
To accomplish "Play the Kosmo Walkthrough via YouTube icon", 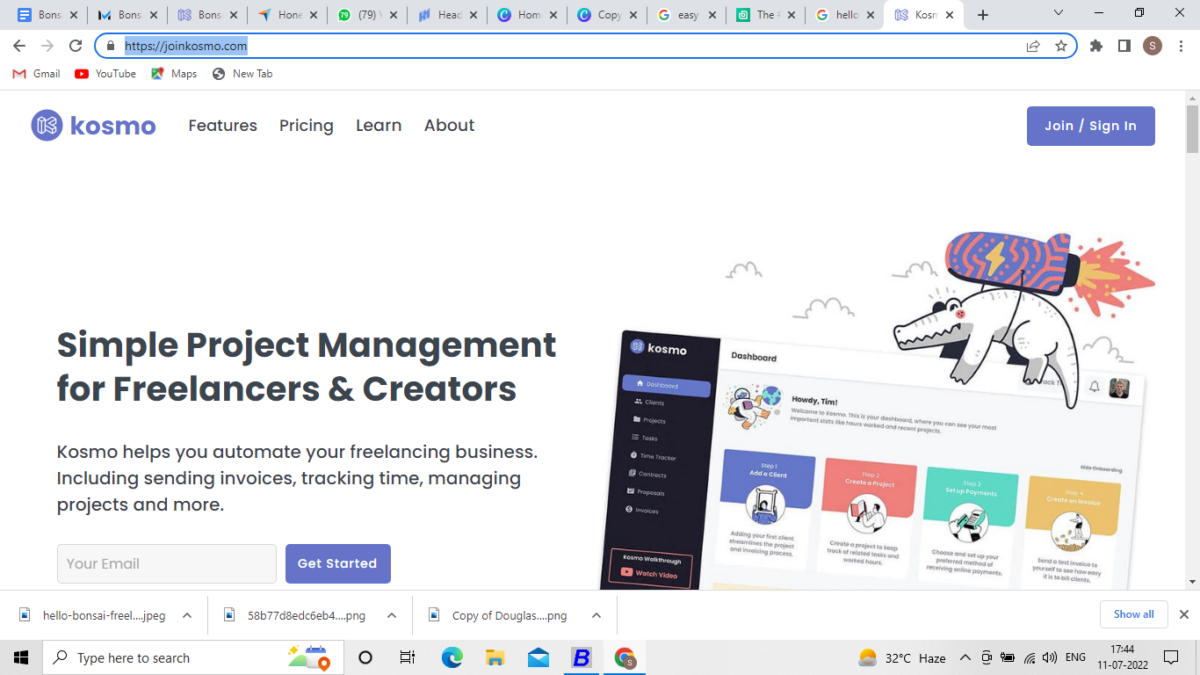I will click(626, 571).
